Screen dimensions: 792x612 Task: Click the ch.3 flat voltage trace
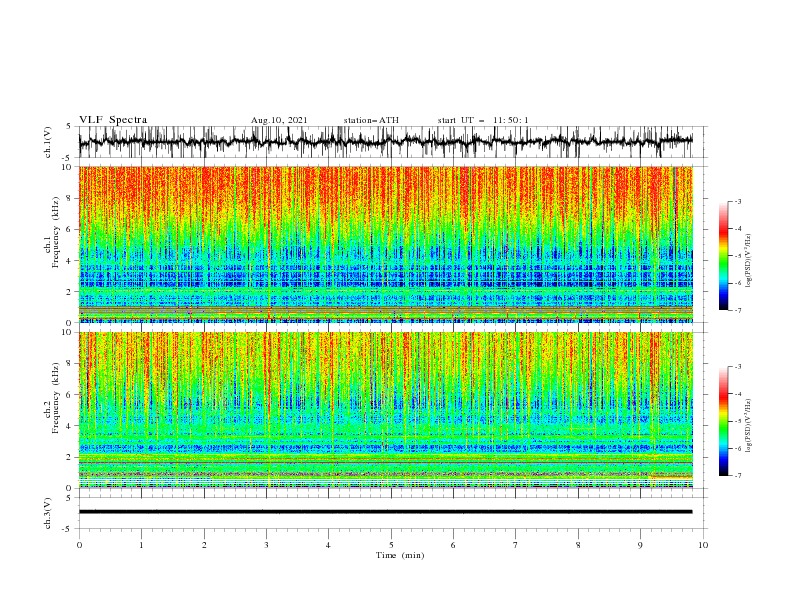(385, 512)
